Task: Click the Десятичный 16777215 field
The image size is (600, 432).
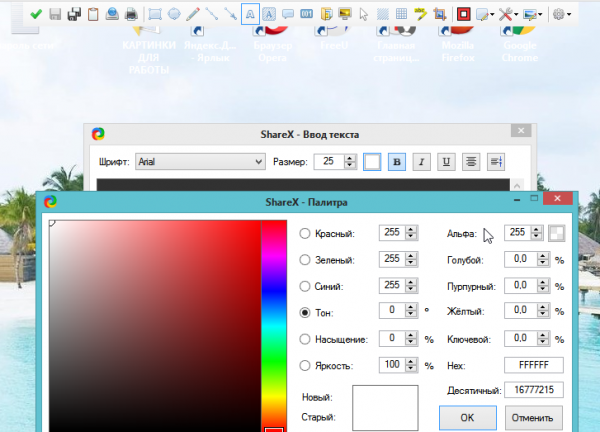Action: 534,390
